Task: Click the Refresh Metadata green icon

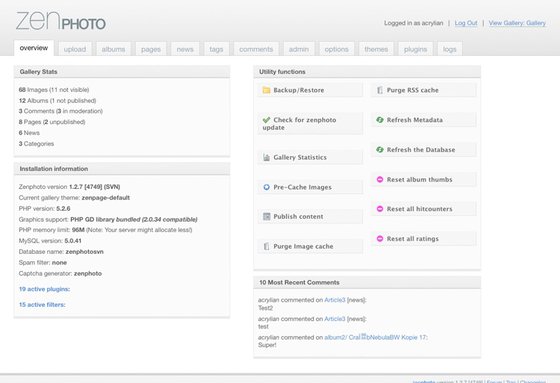Action: [x=380, y=120]
